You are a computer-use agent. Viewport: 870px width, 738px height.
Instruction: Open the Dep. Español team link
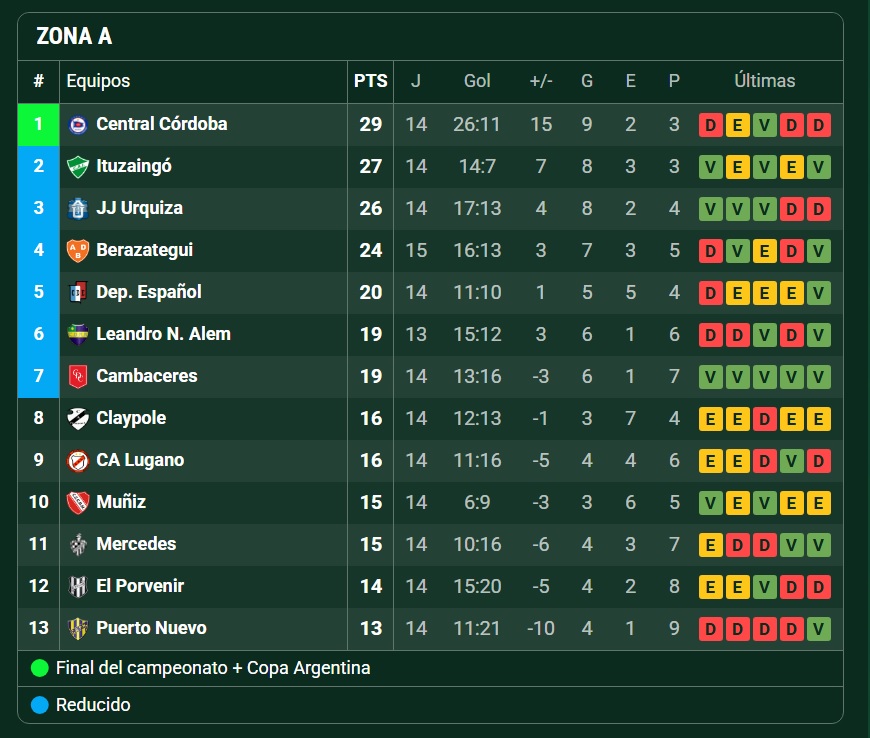149,292
